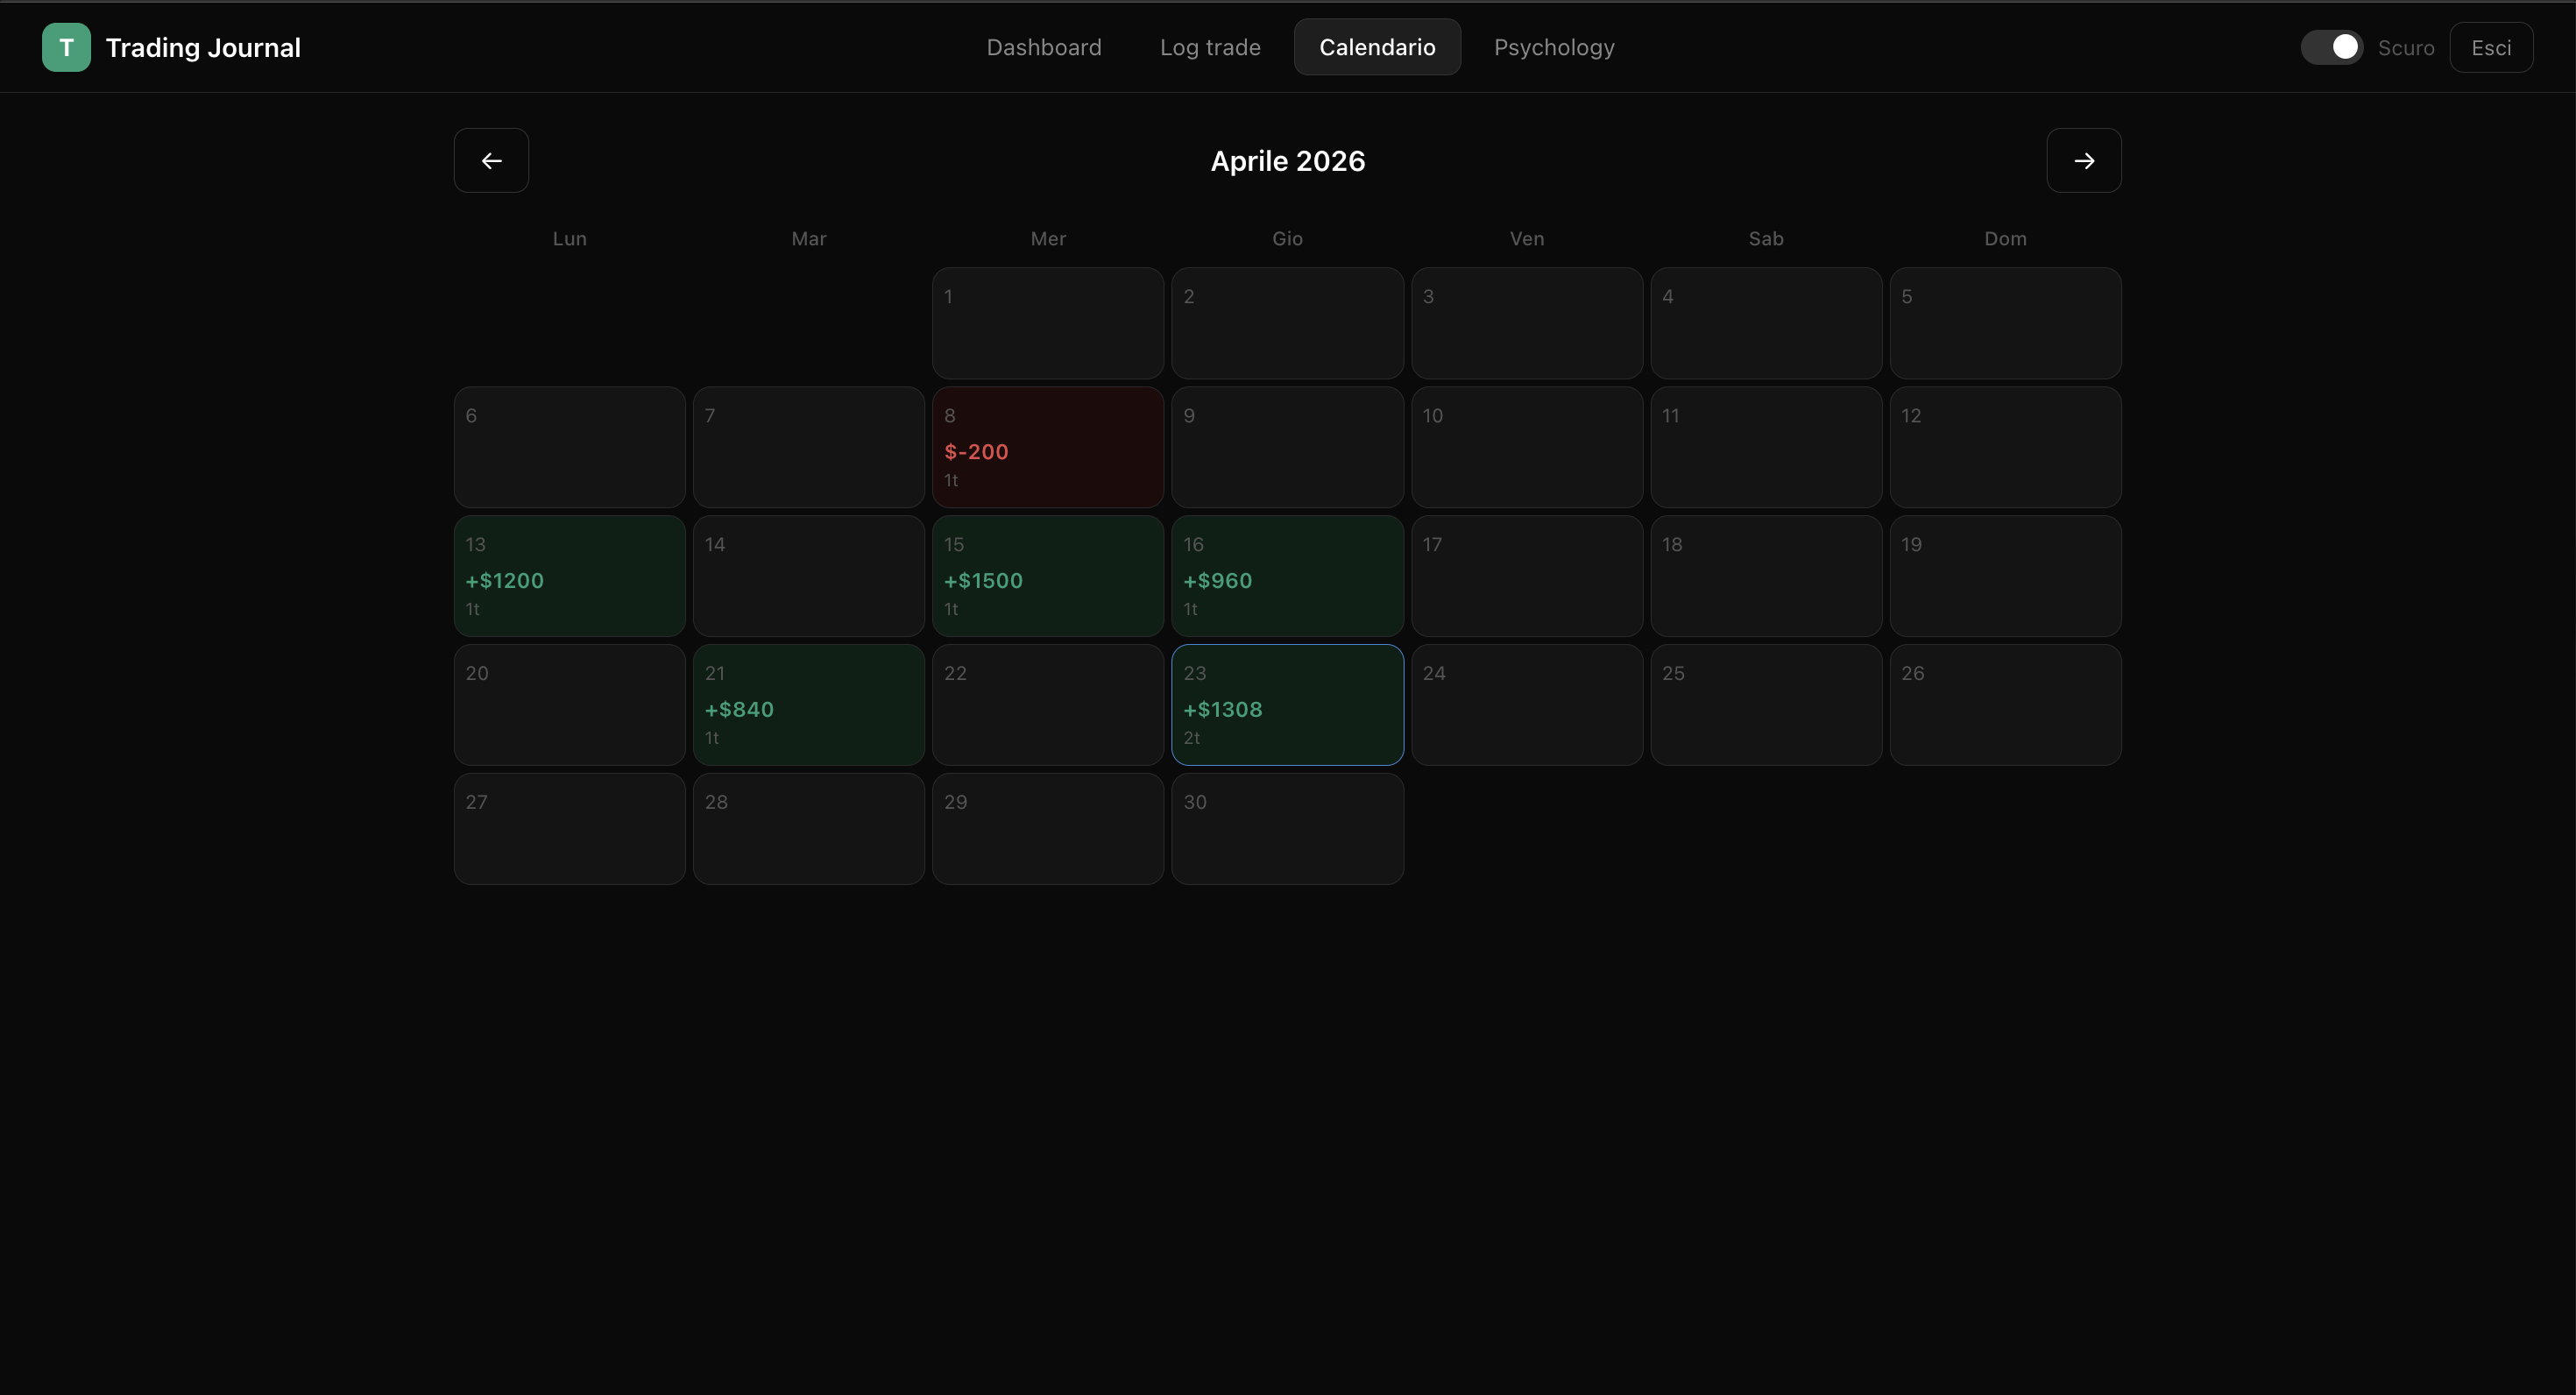Select April 30 at the end of the month

pyautogui.click(x=1287, y=828)
